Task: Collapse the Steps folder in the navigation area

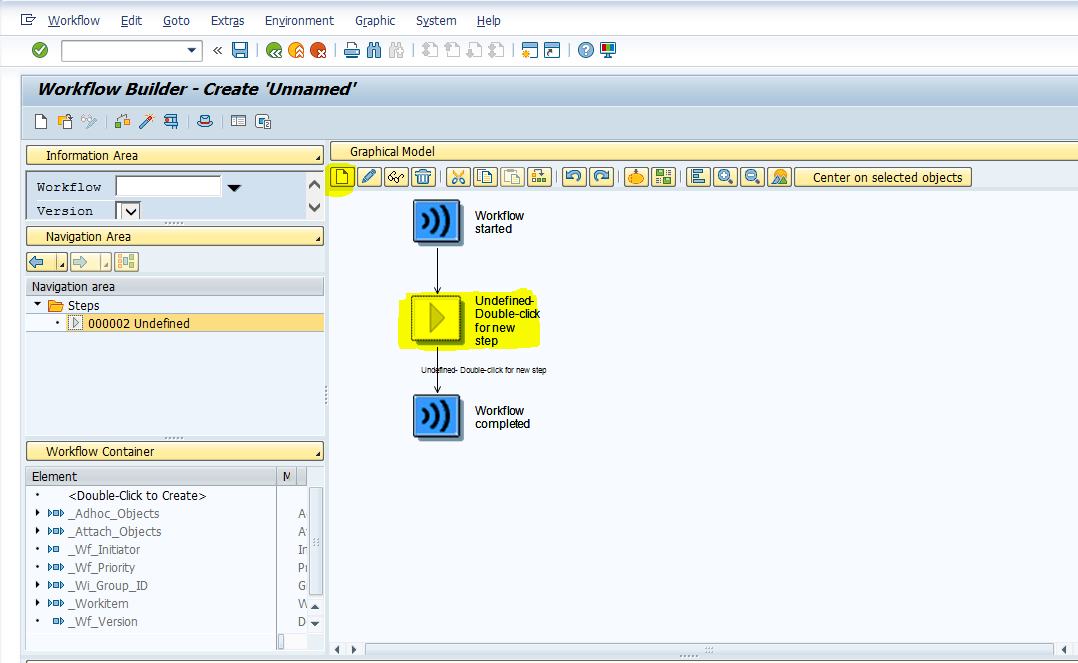Action: tap(38, 305)
